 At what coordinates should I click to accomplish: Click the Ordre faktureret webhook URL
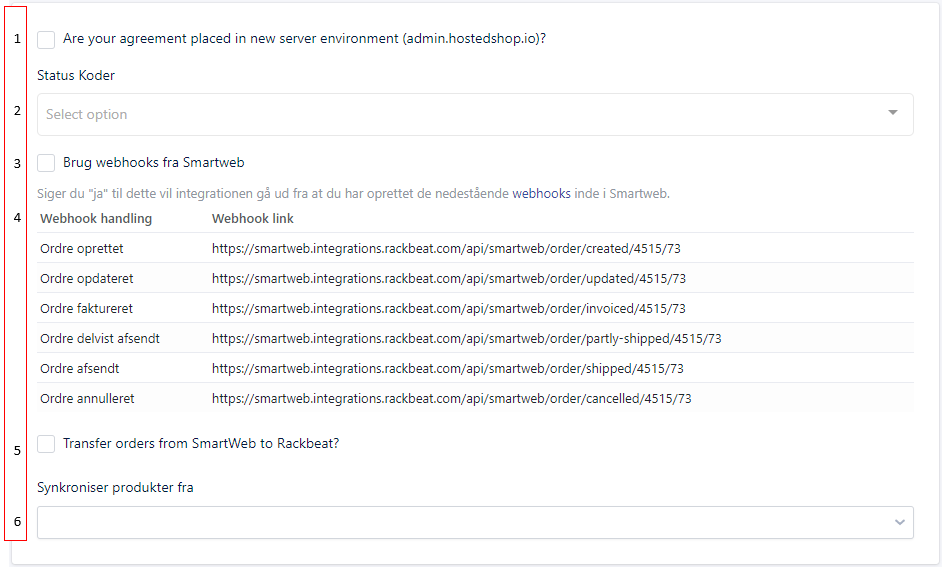449,309
